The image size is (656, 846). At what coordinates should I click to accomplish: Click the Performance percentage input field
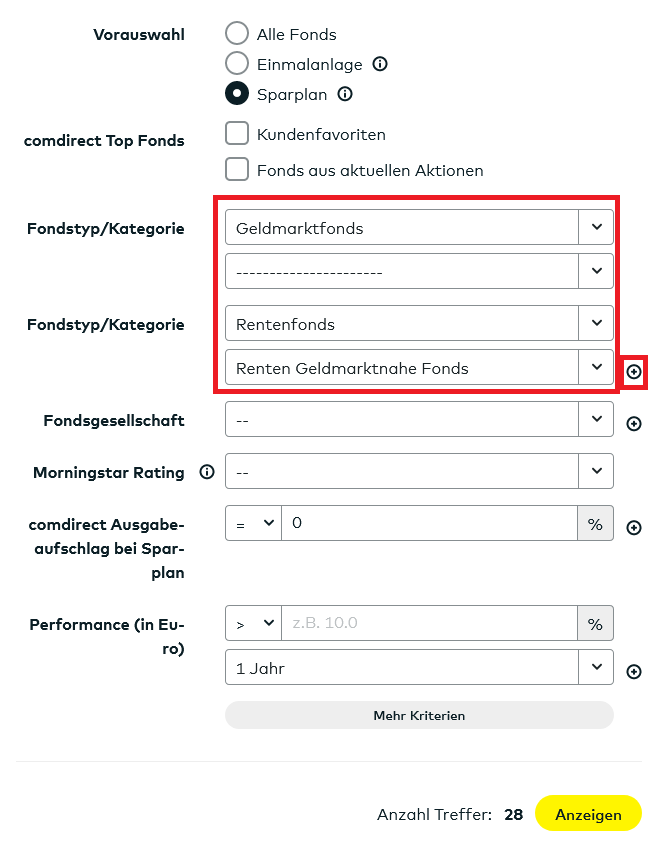coord(429,623)
